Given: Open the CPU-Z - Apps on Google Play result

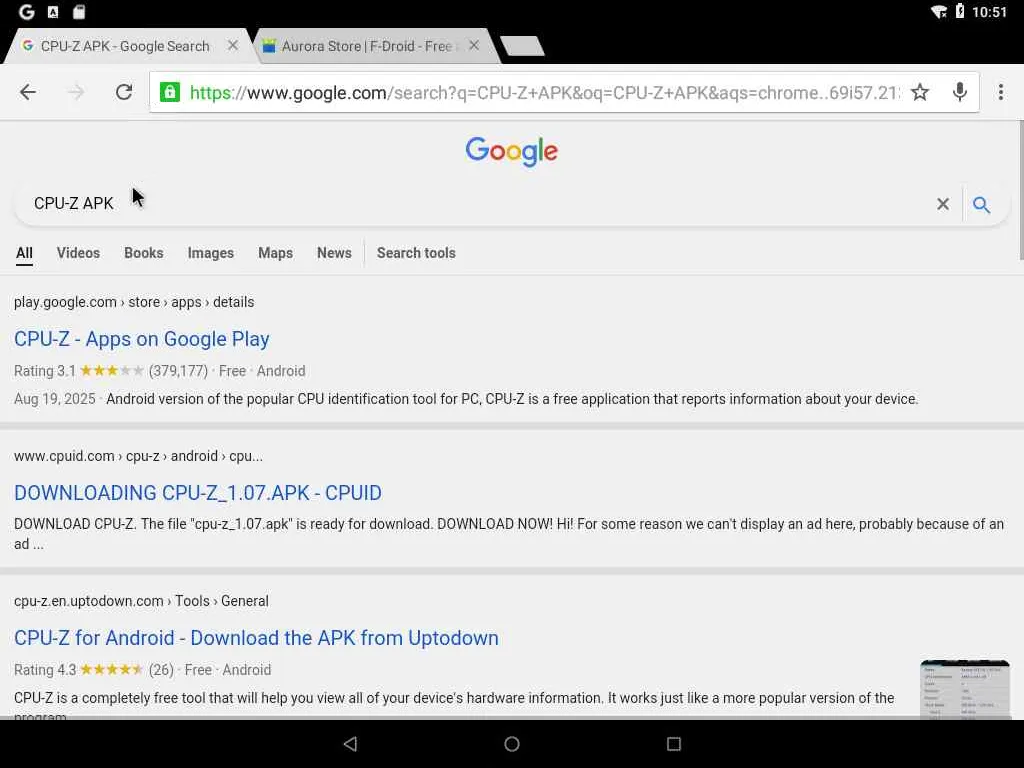Looking at the screenshot, I should coord(142,339).
